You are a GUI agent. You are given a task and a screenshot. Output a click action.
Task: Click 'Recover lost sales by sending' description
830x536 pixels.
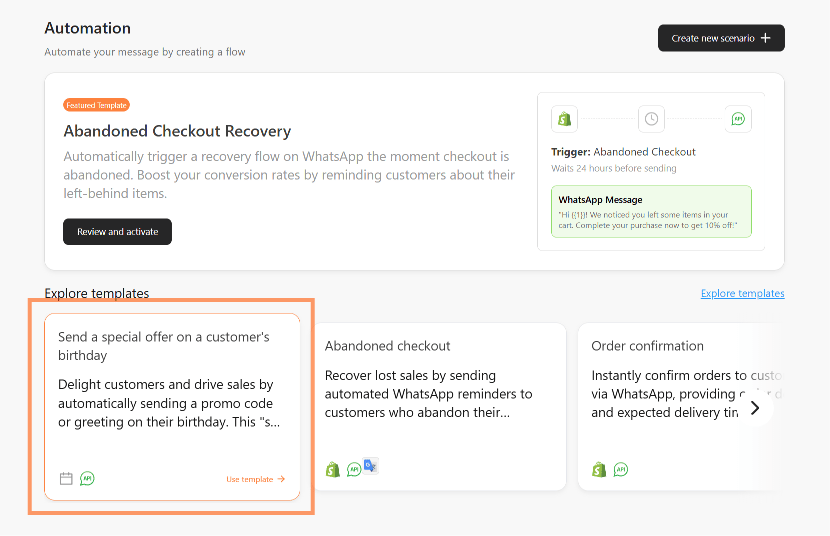(x=428, y=394)
